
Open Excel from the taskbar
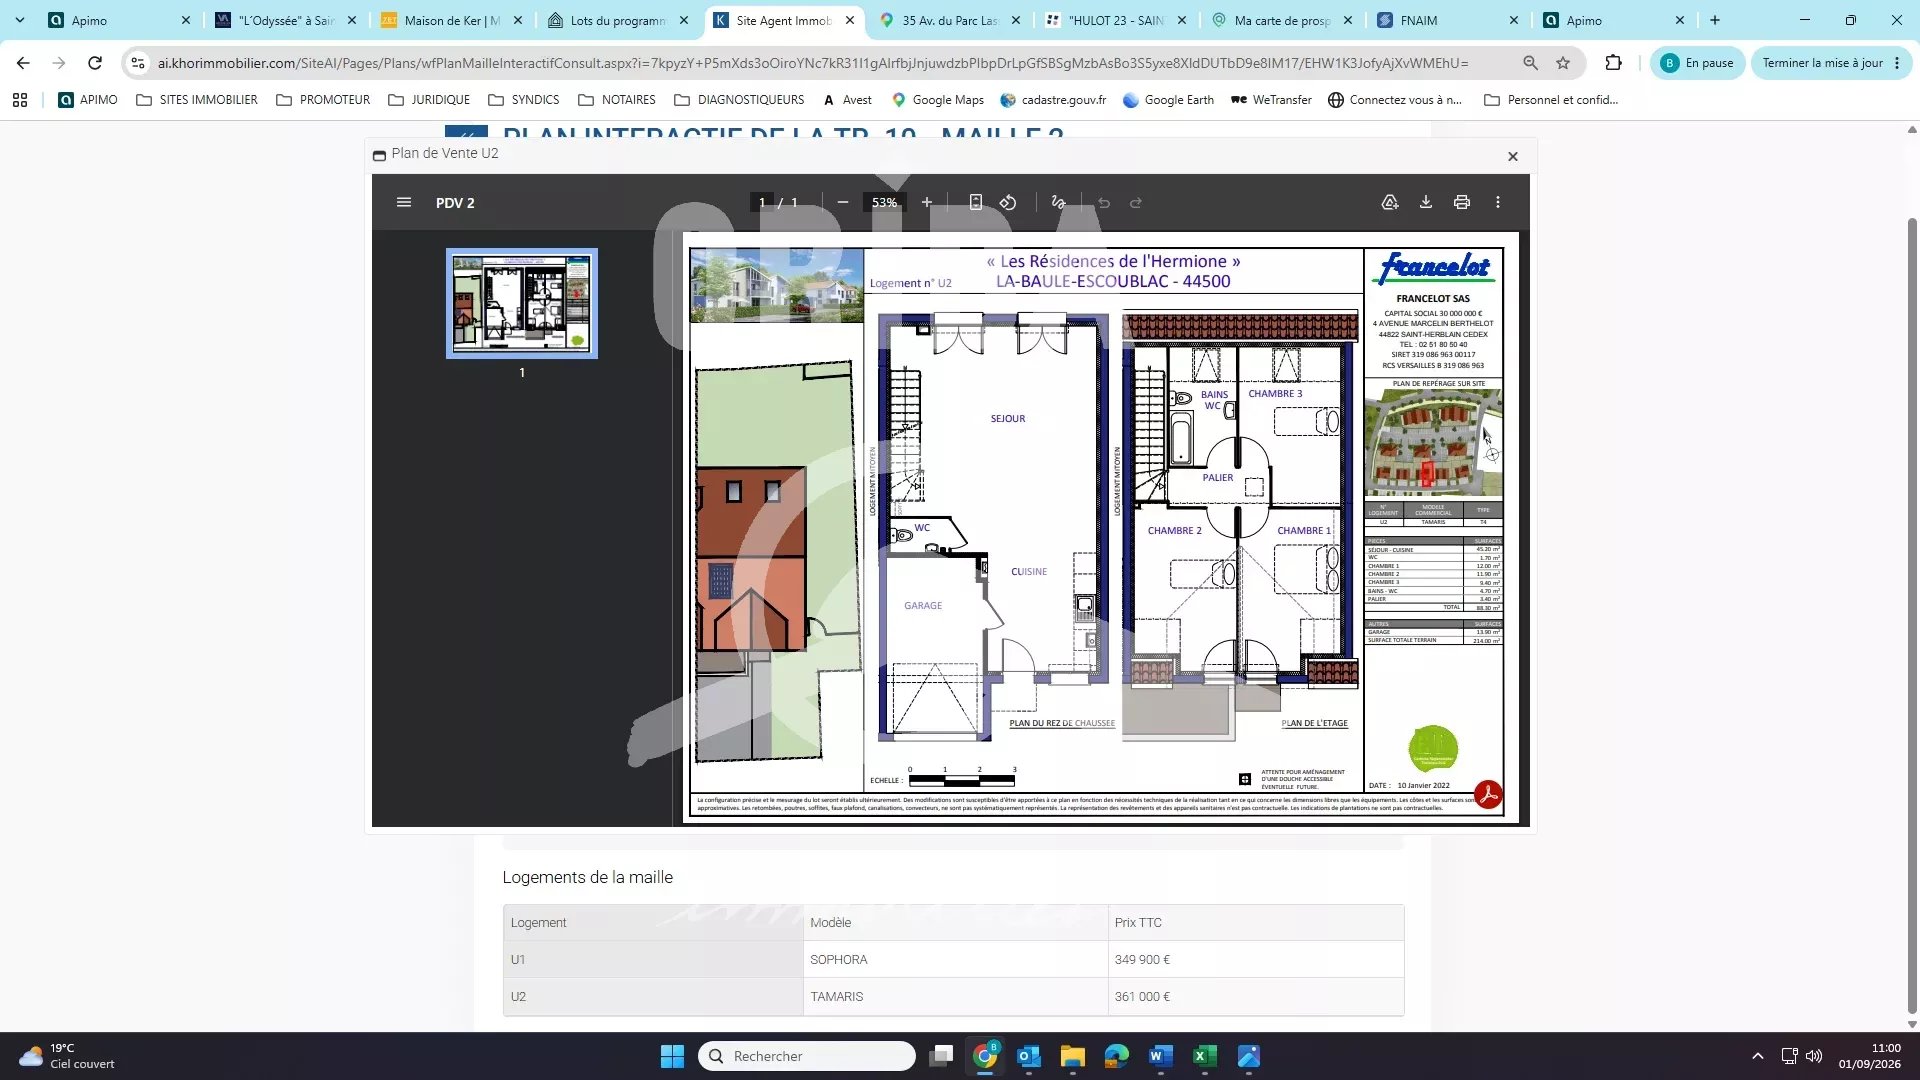(1205, 1056)
